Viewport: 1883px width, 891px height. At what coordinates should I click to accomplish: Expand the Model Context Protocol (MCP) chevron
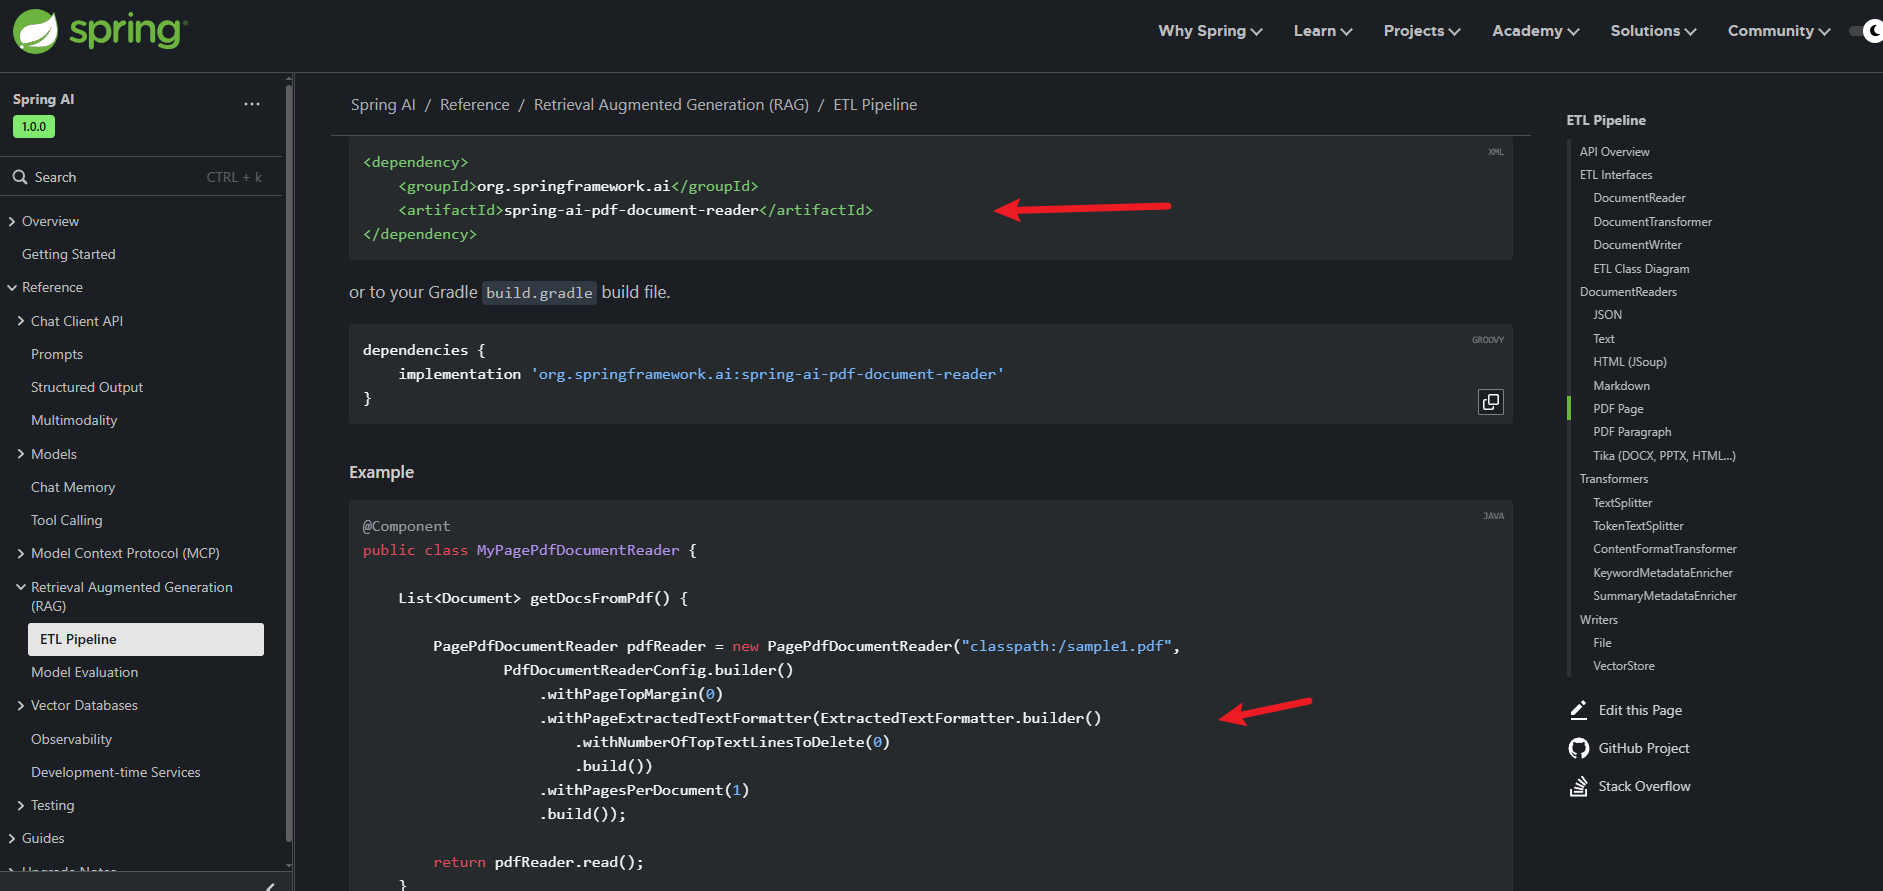21,553
